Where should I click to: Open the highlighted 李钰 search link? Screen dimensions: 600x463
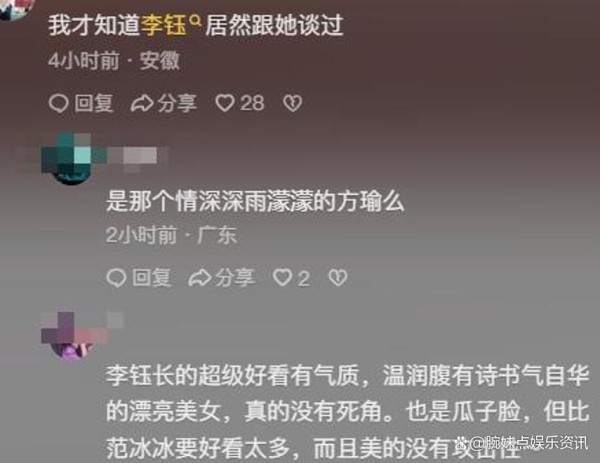point(164,25)
